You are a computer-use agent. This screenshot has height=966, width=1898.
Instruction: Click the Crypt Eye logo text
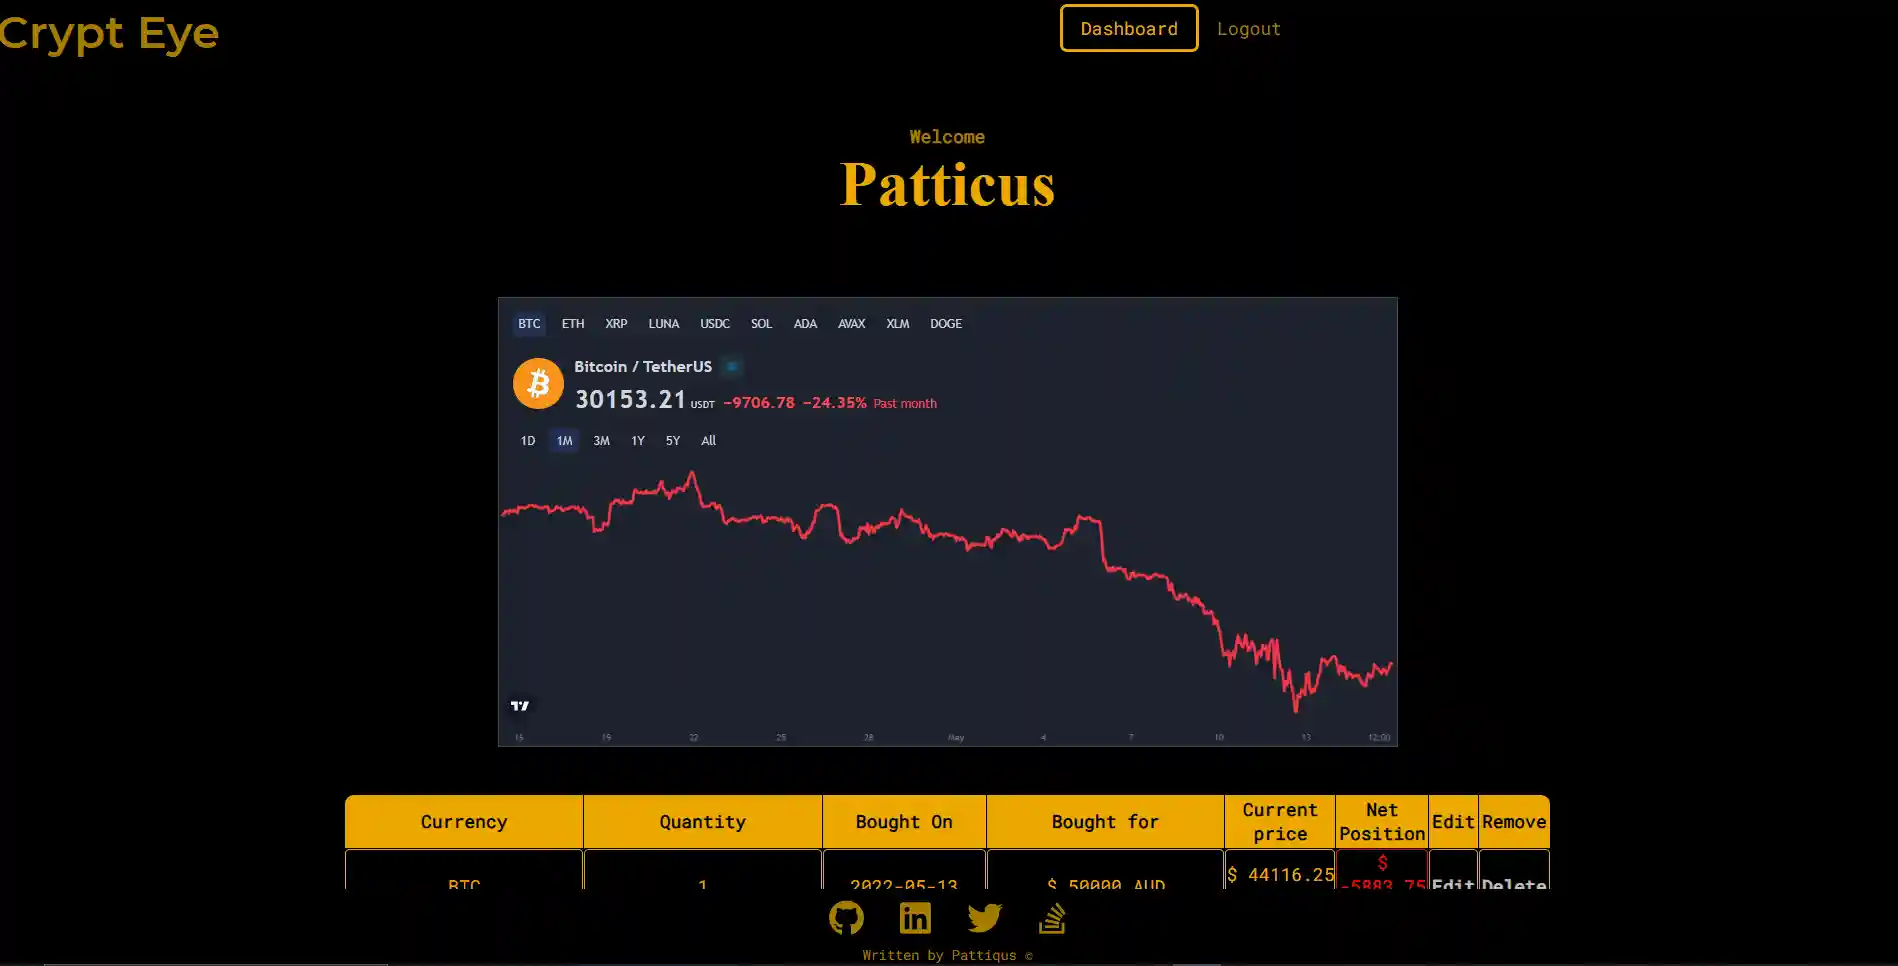pos(109,33)
